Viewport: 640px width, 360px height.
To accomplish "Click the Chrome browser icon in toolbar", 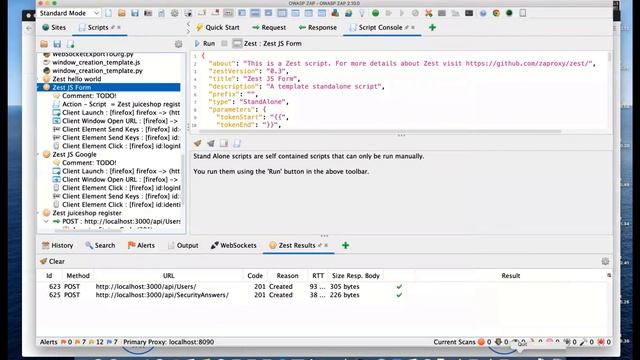I will 496,13.
